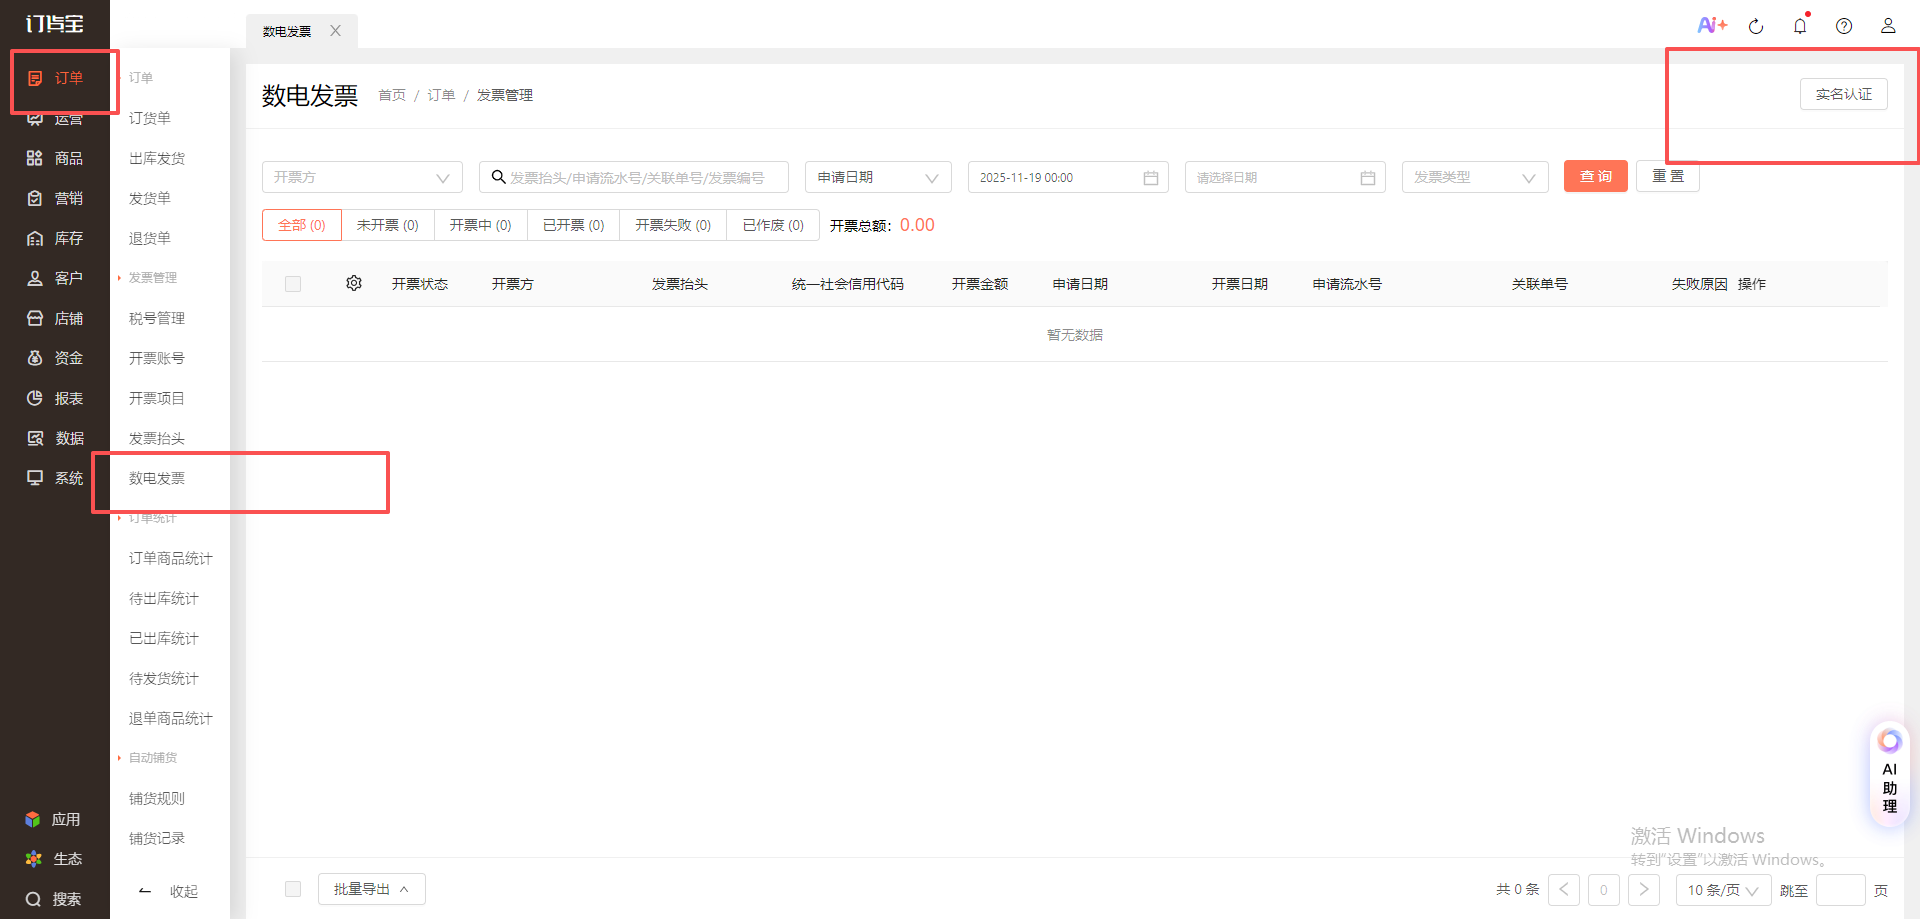The image size is (1920, 919).
Task: Select 库存 in the main sidebar
Action: tap(55, 238)
